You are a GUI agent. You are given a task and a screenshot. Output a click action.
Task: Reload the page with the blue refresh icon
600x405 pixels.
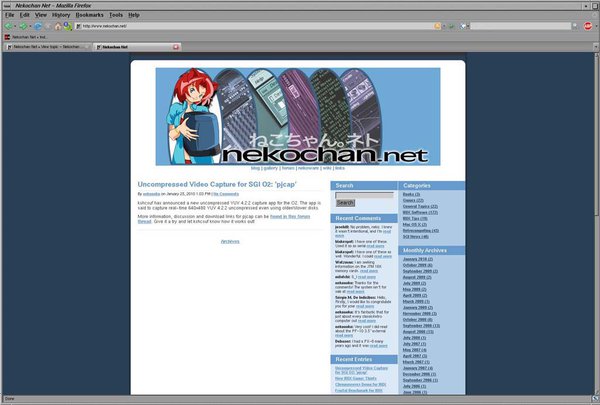tap(38, 26)
